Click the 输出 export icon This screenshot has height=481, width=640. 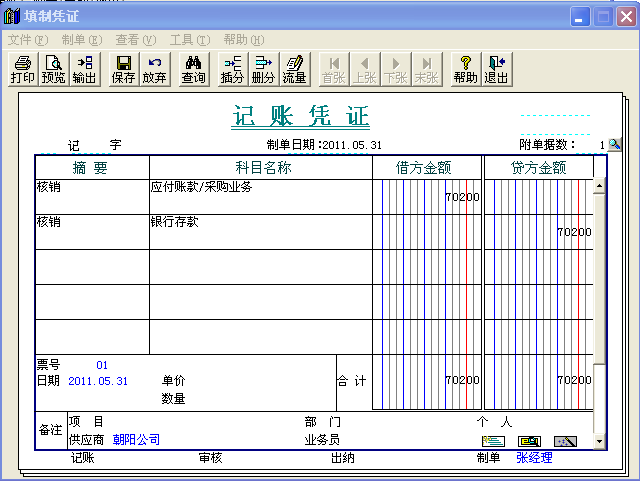(x=84, y=69)
